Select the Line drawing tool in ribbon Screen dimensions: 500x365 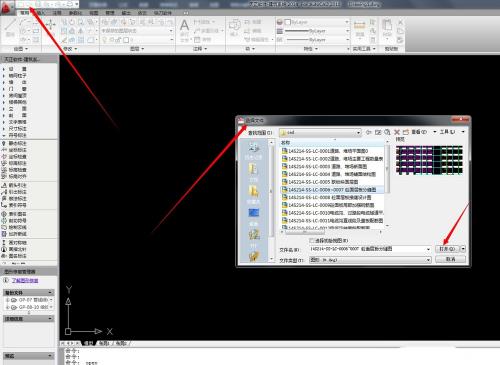pos(10,27)
